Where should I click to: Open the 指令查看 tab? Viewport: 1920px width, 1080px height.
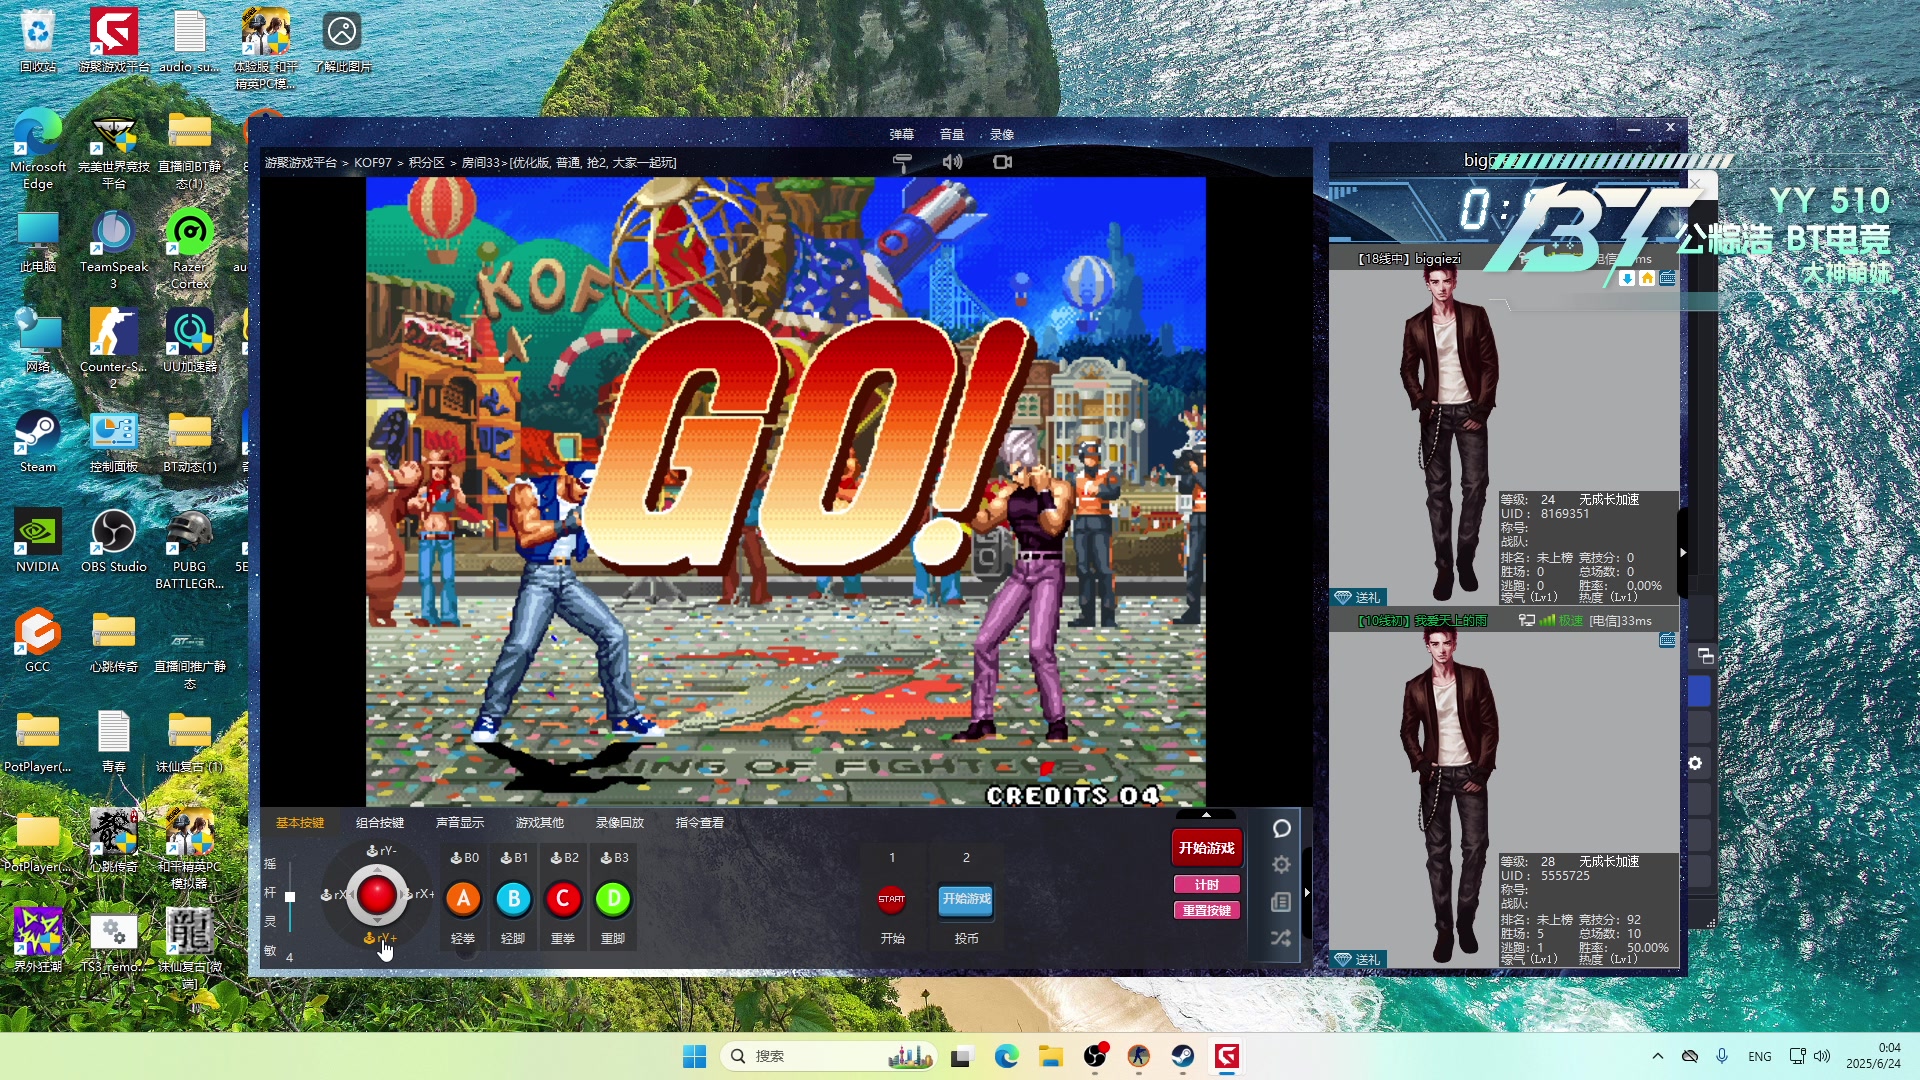pyautogui.click(x=700, y=823)
